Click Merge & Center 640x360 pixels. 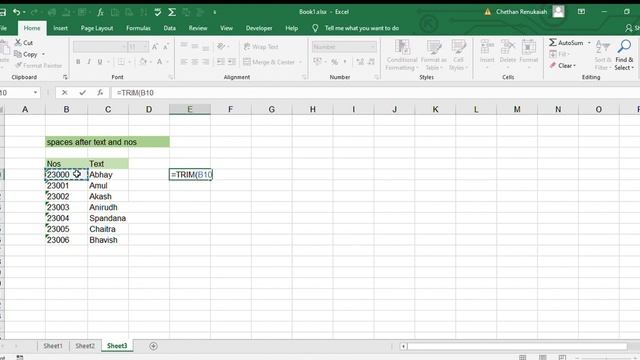click(269, 62)
